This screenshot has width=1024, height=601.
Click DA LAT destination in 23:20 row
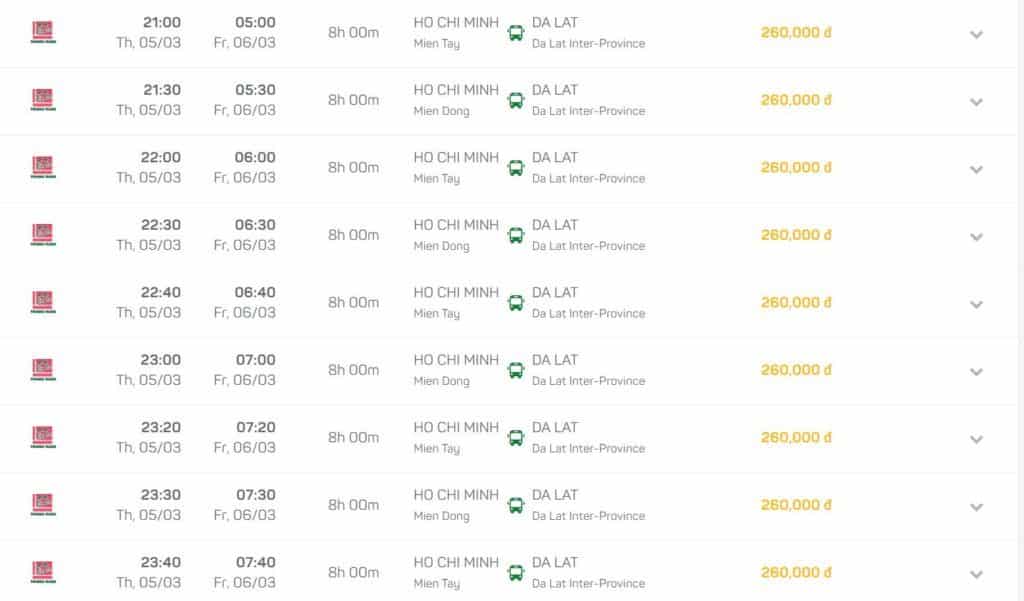coord(554,427)
